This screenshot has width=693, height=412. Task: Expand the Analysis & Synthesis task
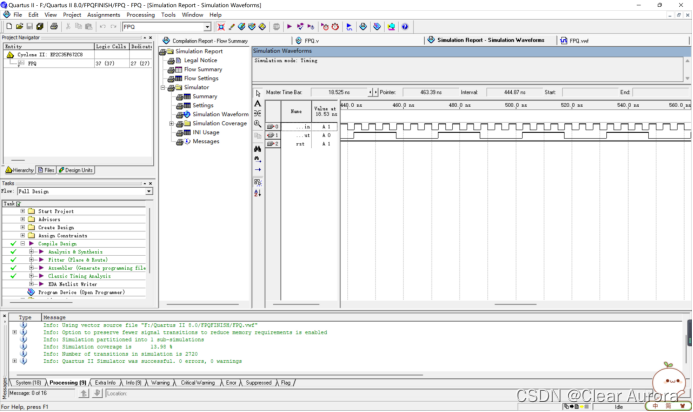click(x=31, y=252)
